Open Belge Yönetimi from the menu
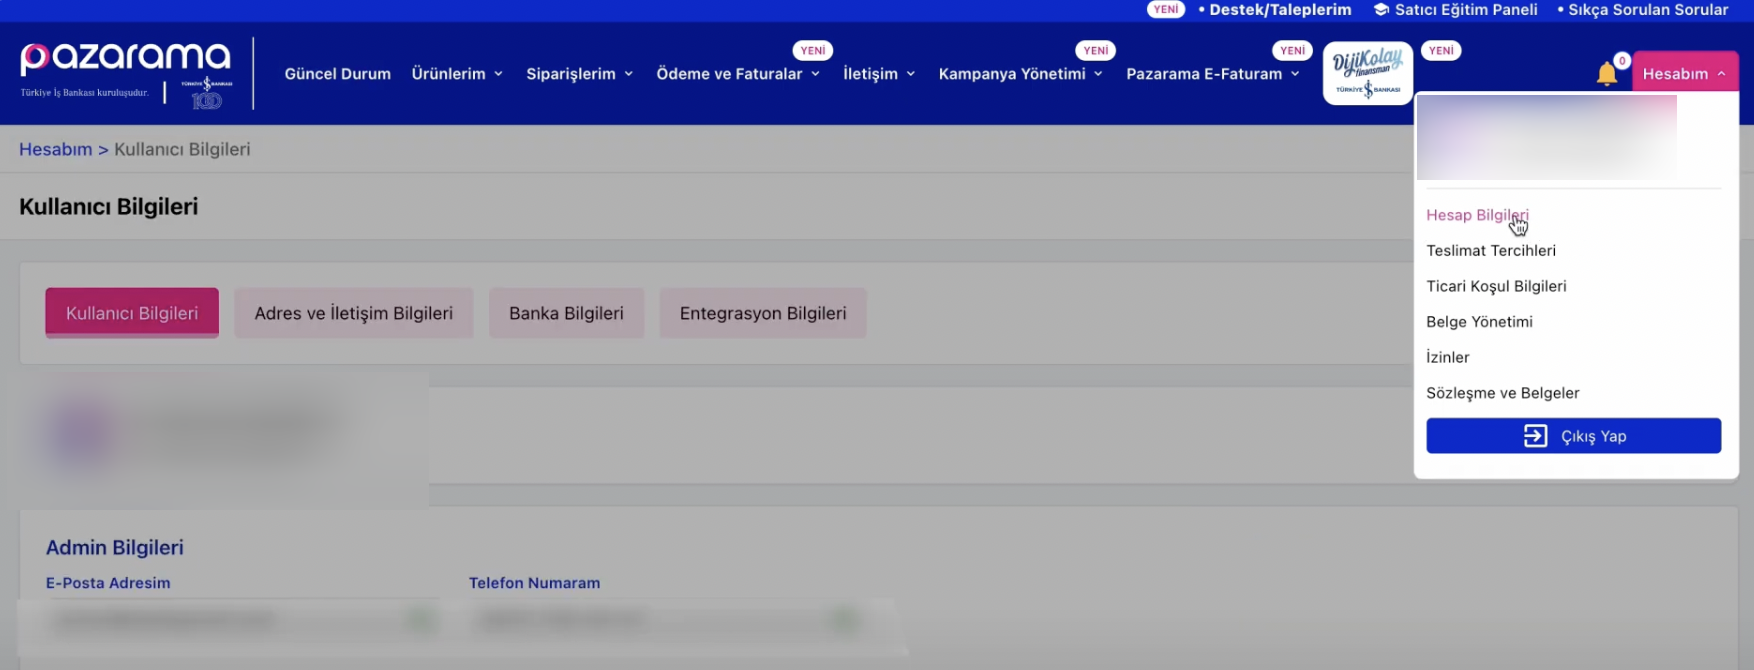This screenshot has width=1754, height=670. [x=1479, y=322]
